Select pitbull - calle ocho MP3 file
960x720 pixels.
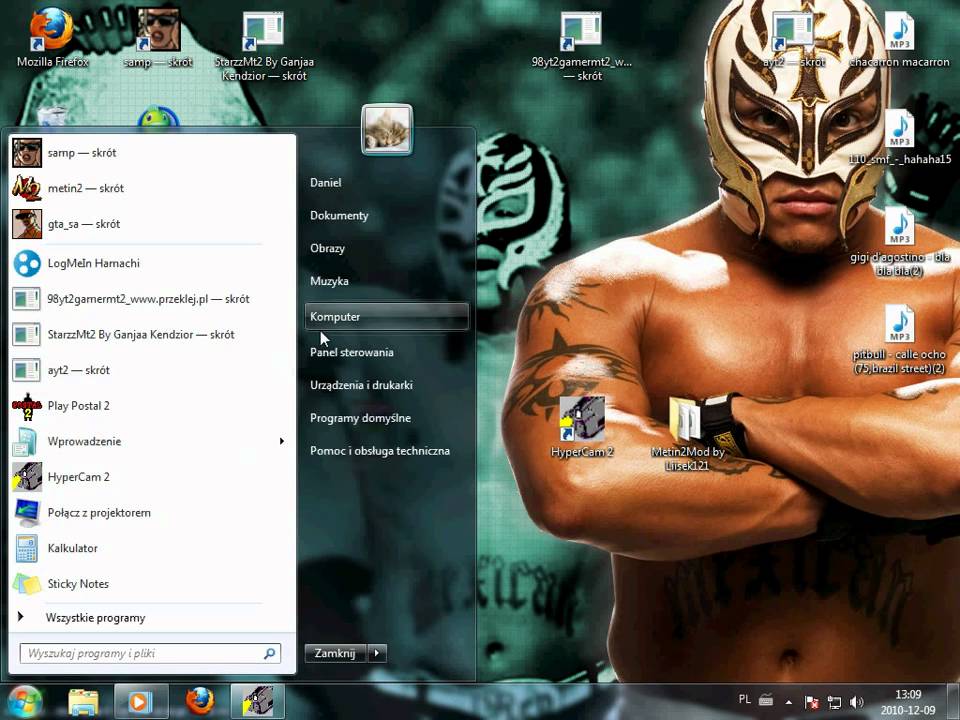point(899,339)
